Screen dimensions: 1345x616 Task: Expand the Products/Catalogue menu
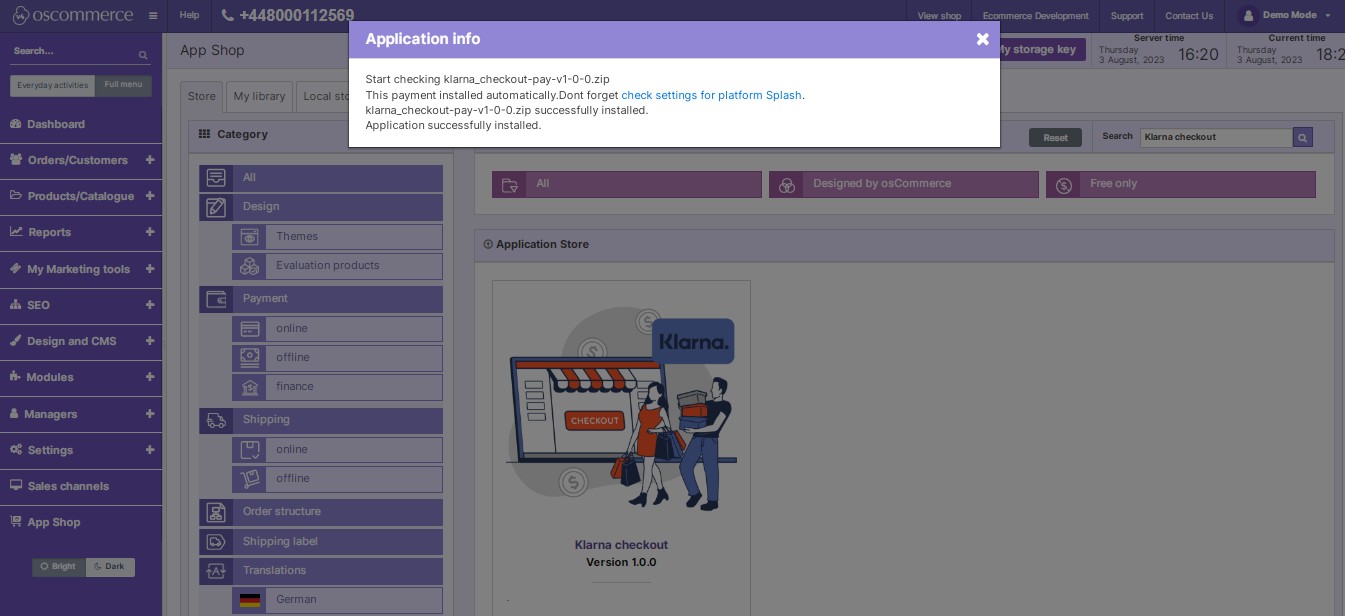click(x=150, y=196)
